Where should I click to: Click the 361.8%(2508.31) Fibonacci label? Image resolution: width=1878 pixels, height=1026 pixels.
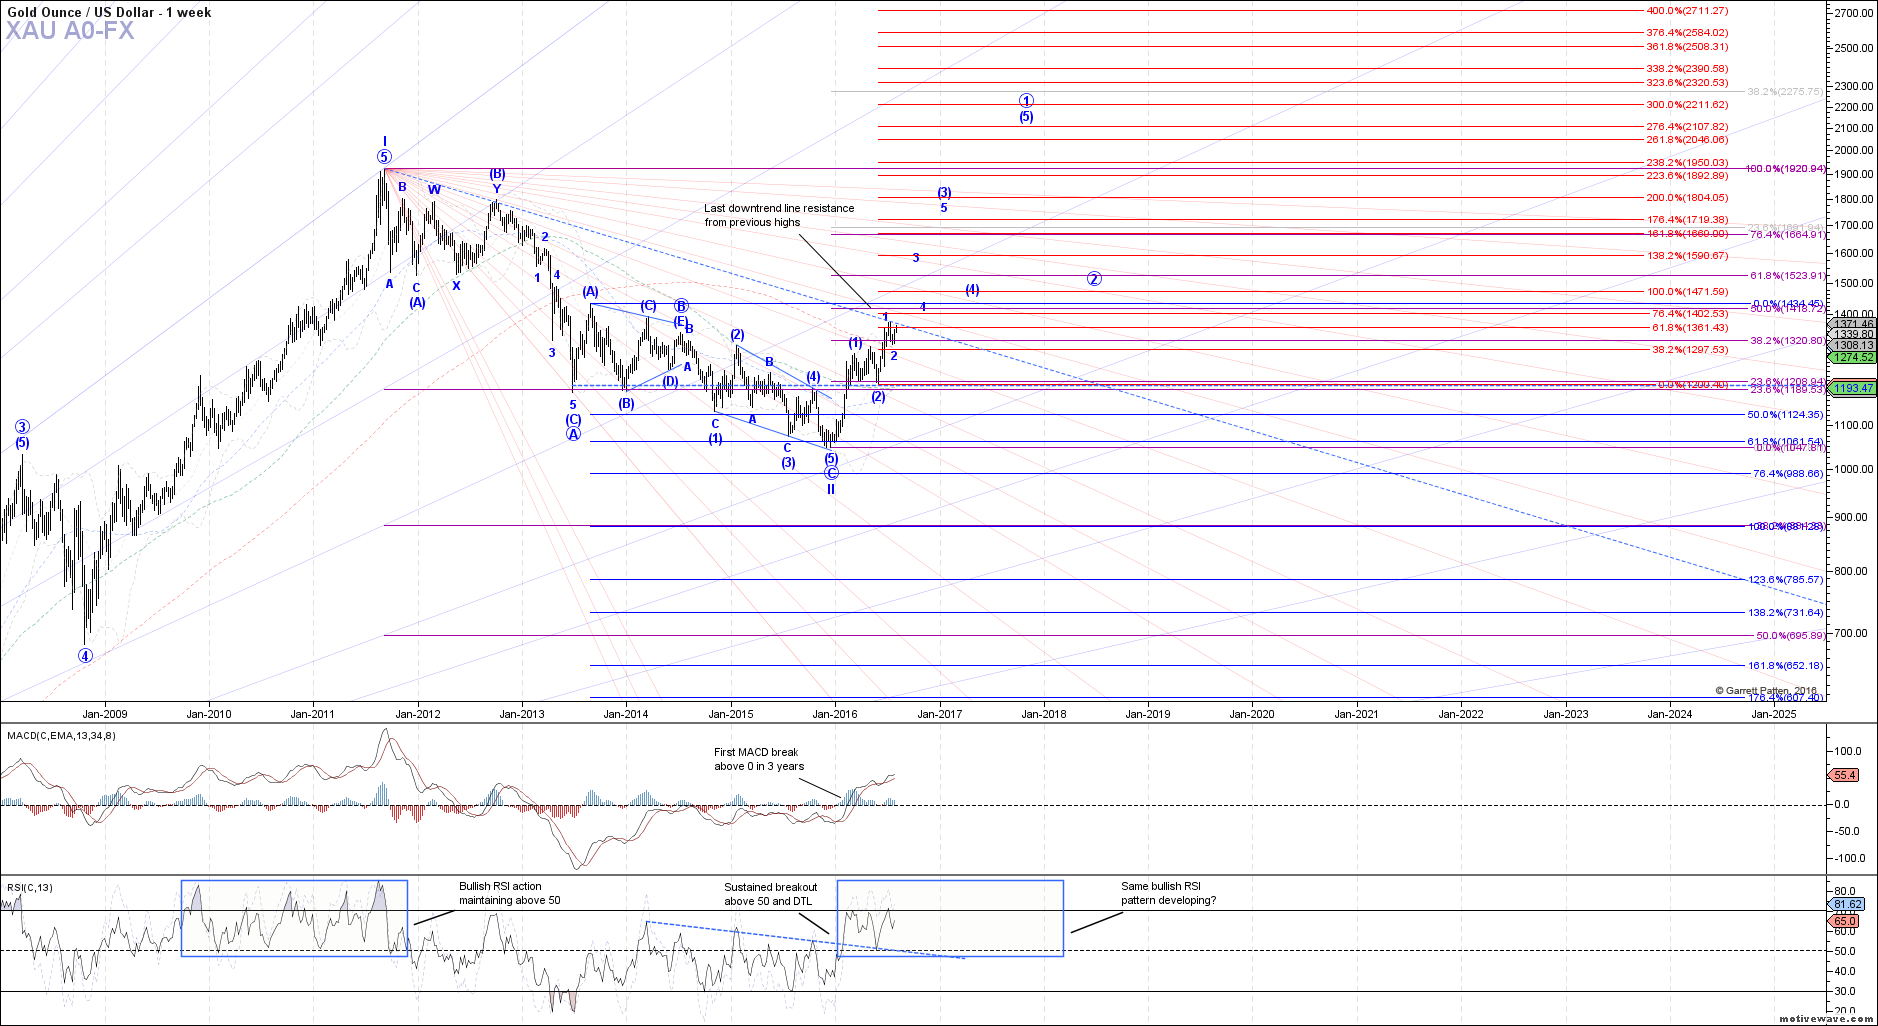click(1687, 47)
